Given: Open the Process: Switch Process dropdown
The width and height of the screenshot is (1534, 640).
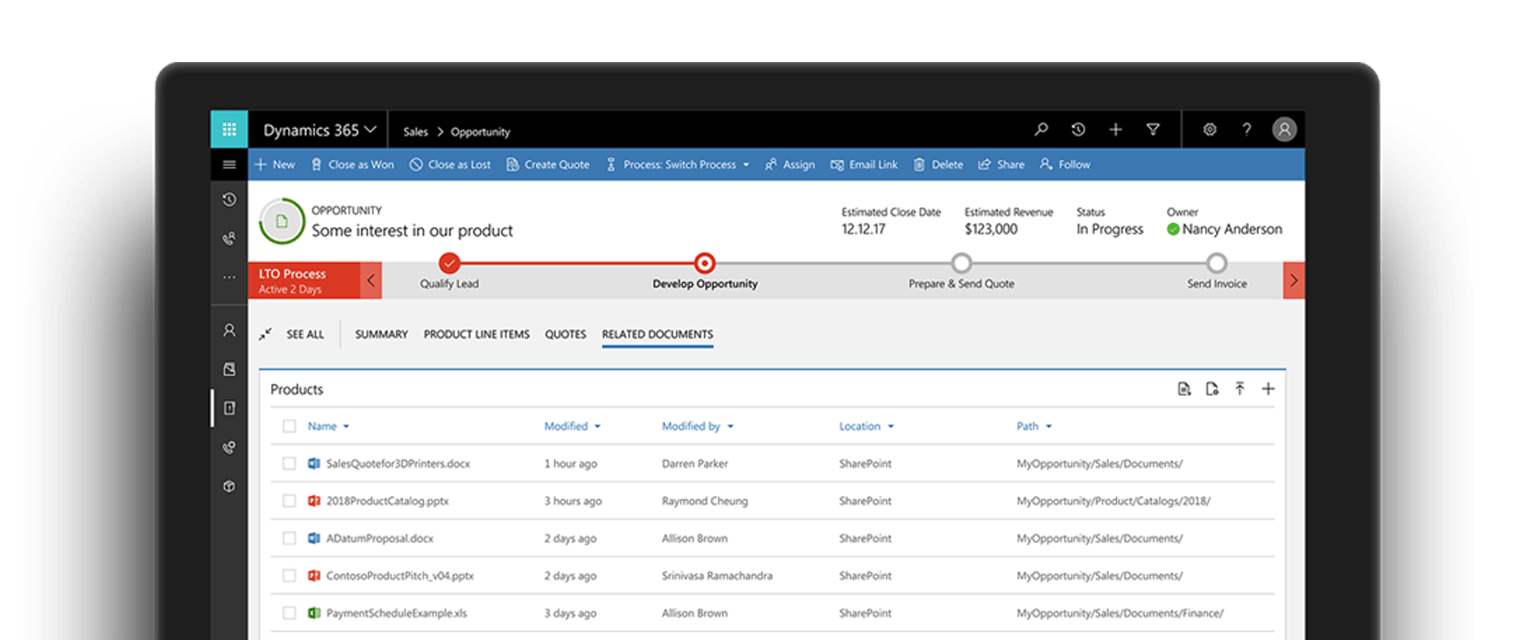Looking at the screenshot, I should point(678,165).
